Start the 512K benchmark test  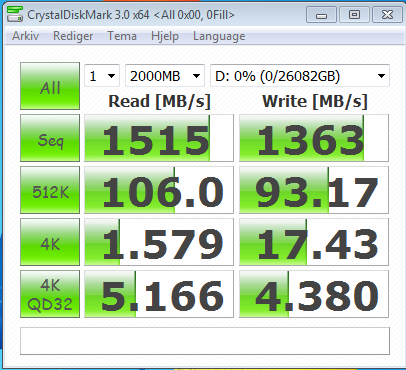50,190
